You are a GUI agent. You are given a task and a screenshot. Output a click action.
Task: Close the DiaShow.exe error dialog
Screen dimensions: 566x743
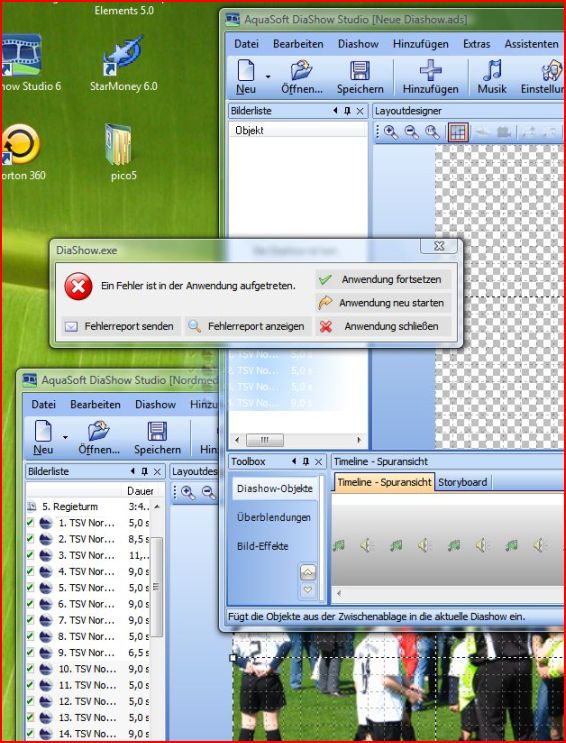point(439,246)
